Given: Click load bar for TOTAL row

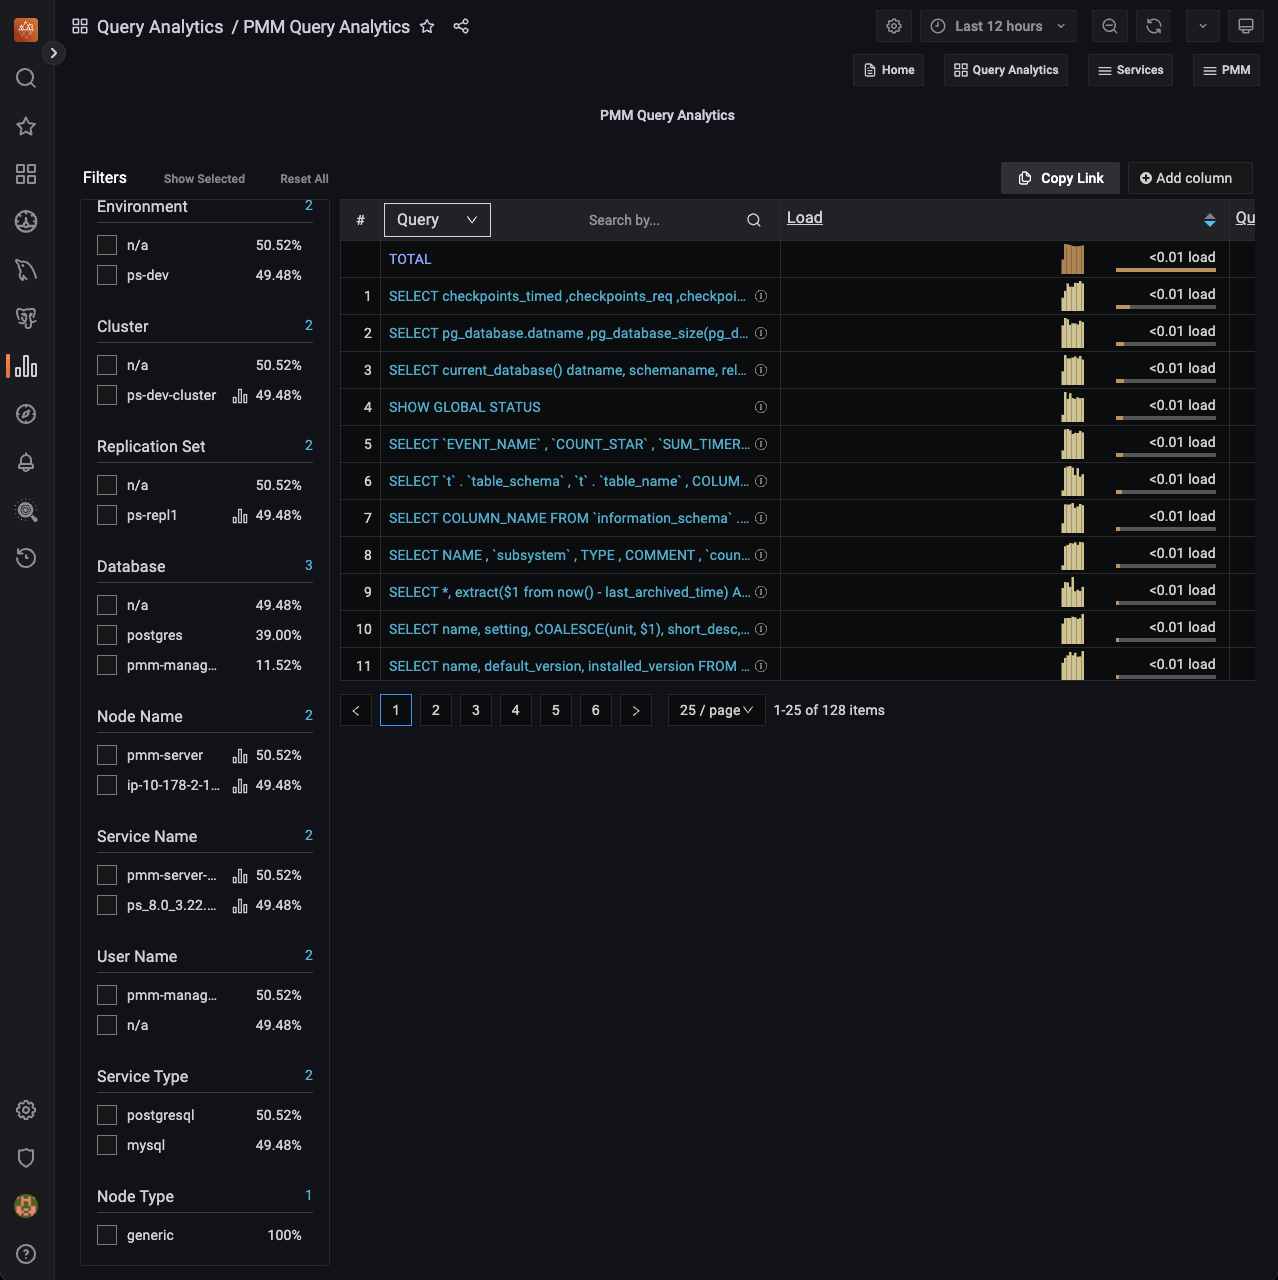Looking at the screenshot, I should [1166, 270].
